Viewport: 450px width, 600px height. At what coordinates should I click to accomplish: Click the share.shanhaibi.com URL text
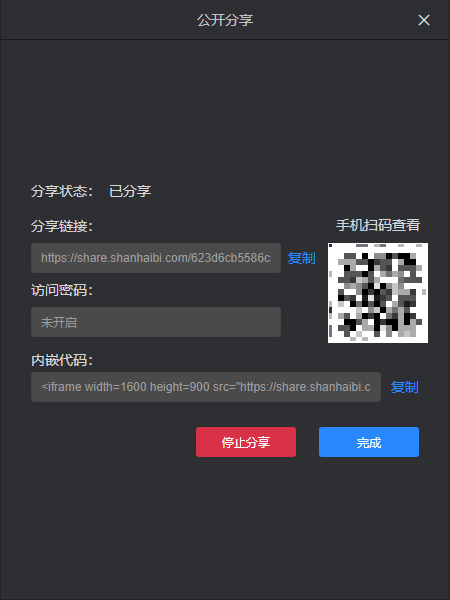click(x=156, y=258)
